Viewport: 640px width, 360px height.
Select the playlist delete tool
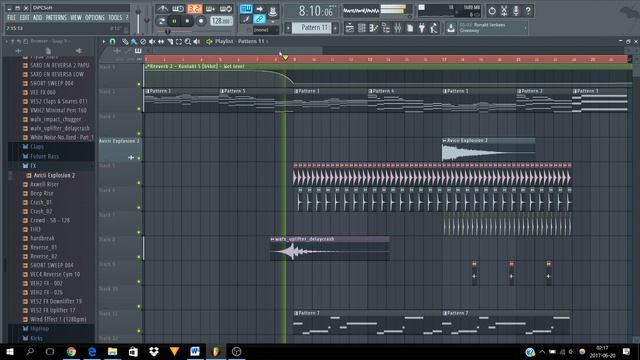143,41
